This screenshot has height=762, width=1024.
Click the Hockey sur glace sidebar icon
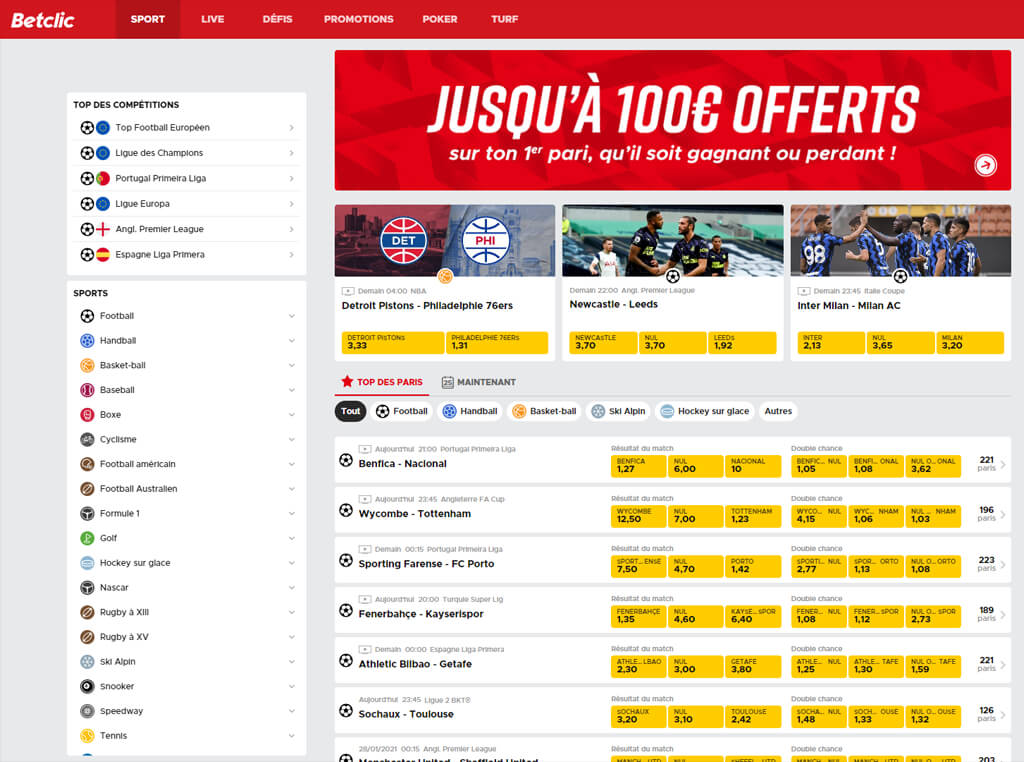point(87,563)
